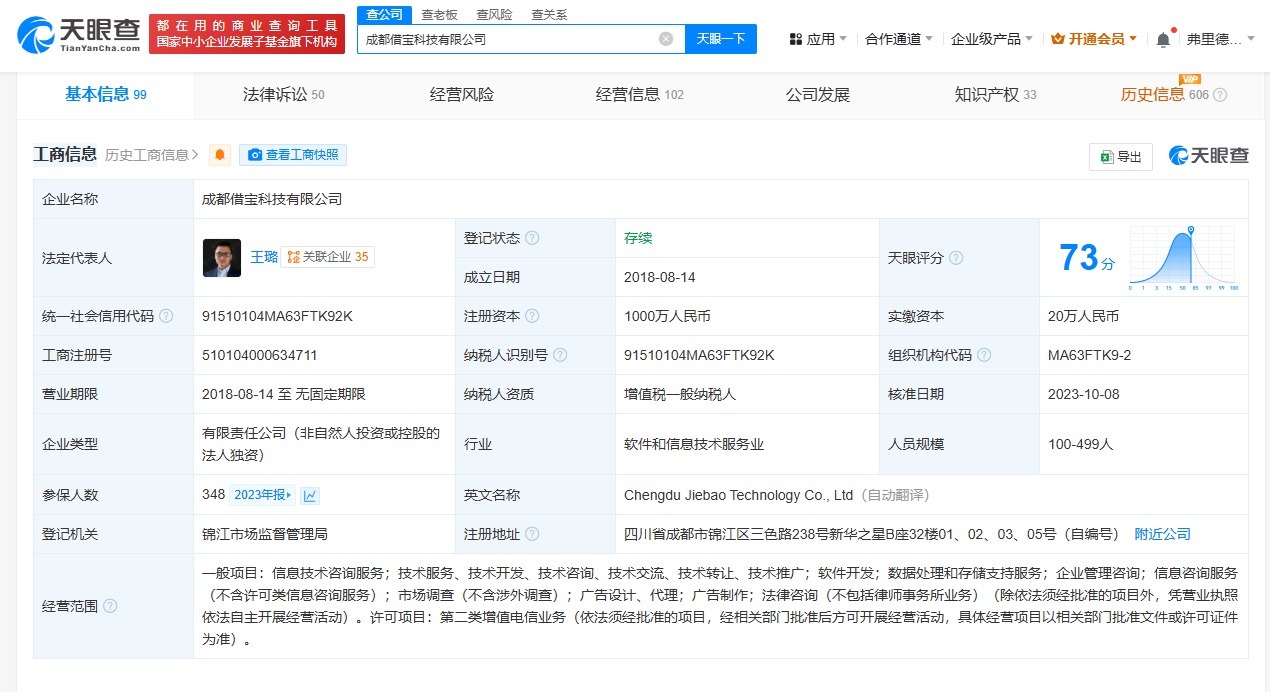Click the trend chart icon beside 2023年报
The width and height of the screenshot is (1270, 692).
(308, 494)
